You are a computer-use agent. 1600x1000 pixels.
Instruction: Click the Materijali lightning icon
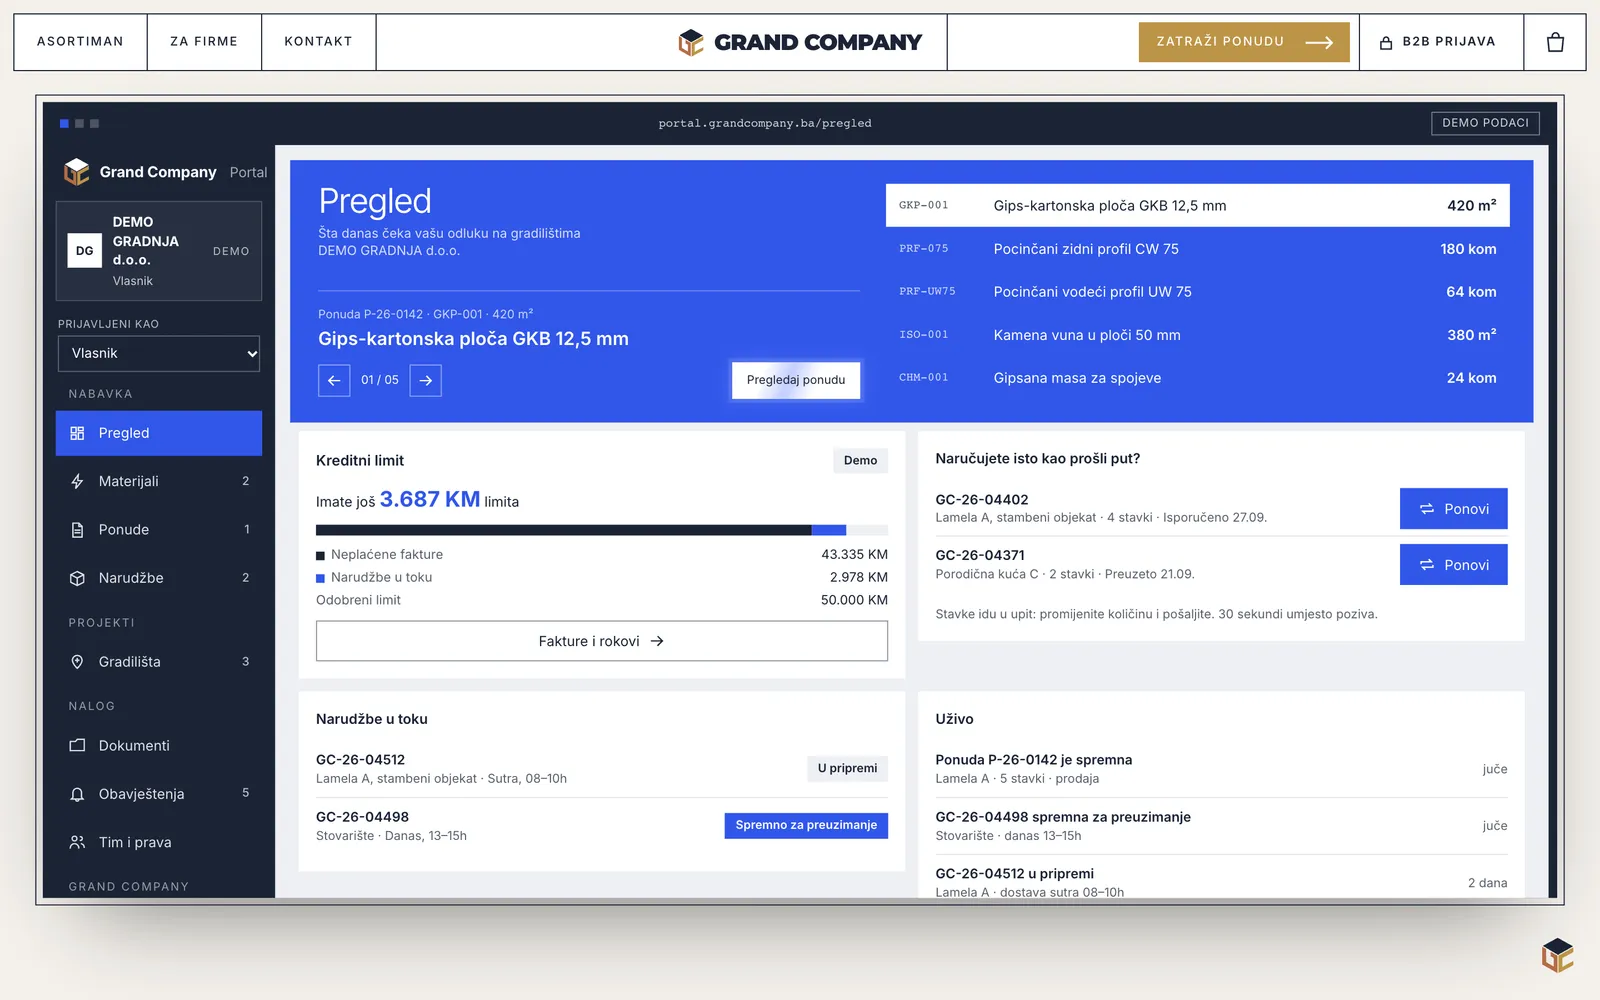(x=77, y=481)
